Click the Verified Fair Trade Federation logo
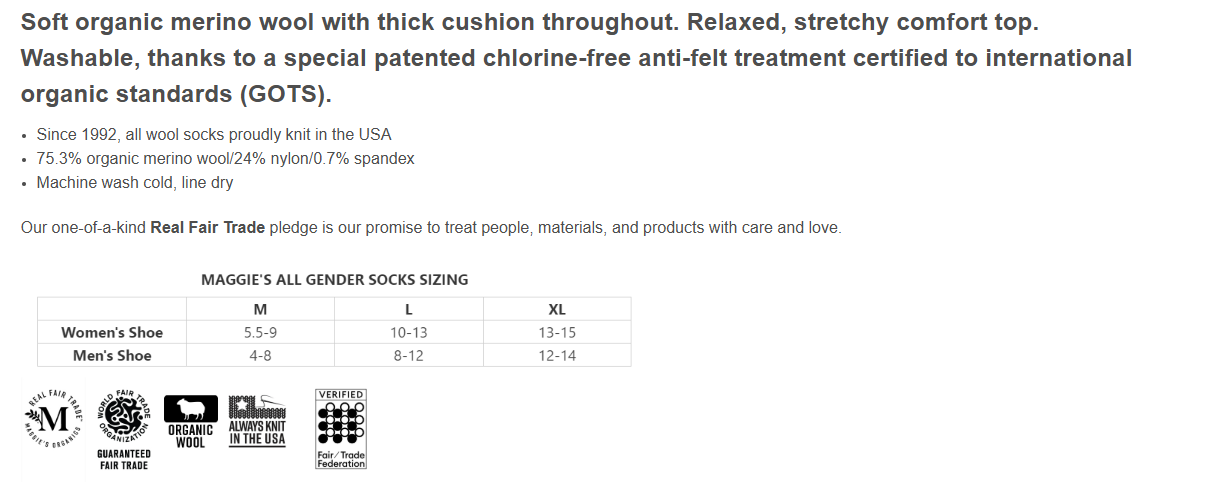Viewport: 1205px width, 493px height. pyautogui.click(x=341, y=430)
